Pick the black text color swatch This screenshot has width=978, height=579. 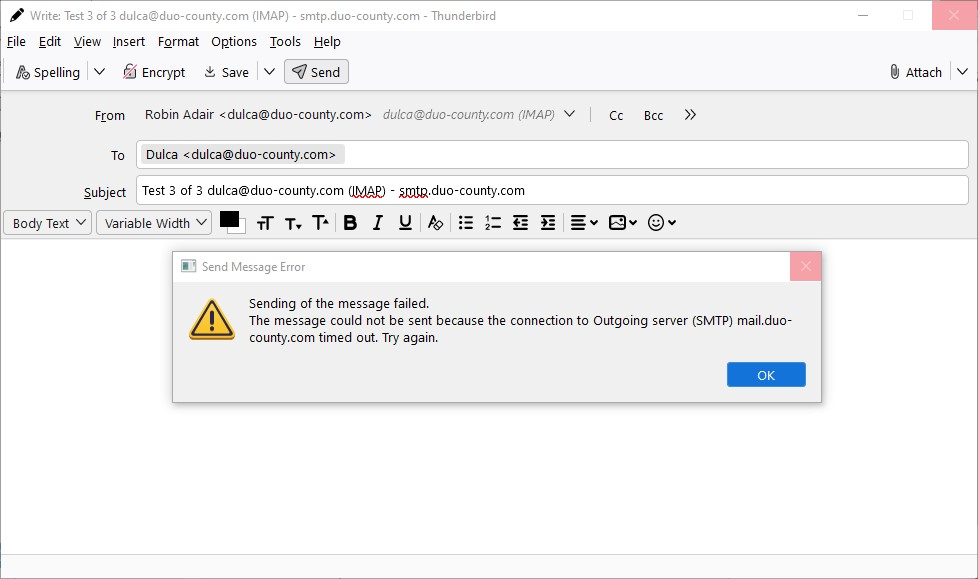[x=228, y=219]
